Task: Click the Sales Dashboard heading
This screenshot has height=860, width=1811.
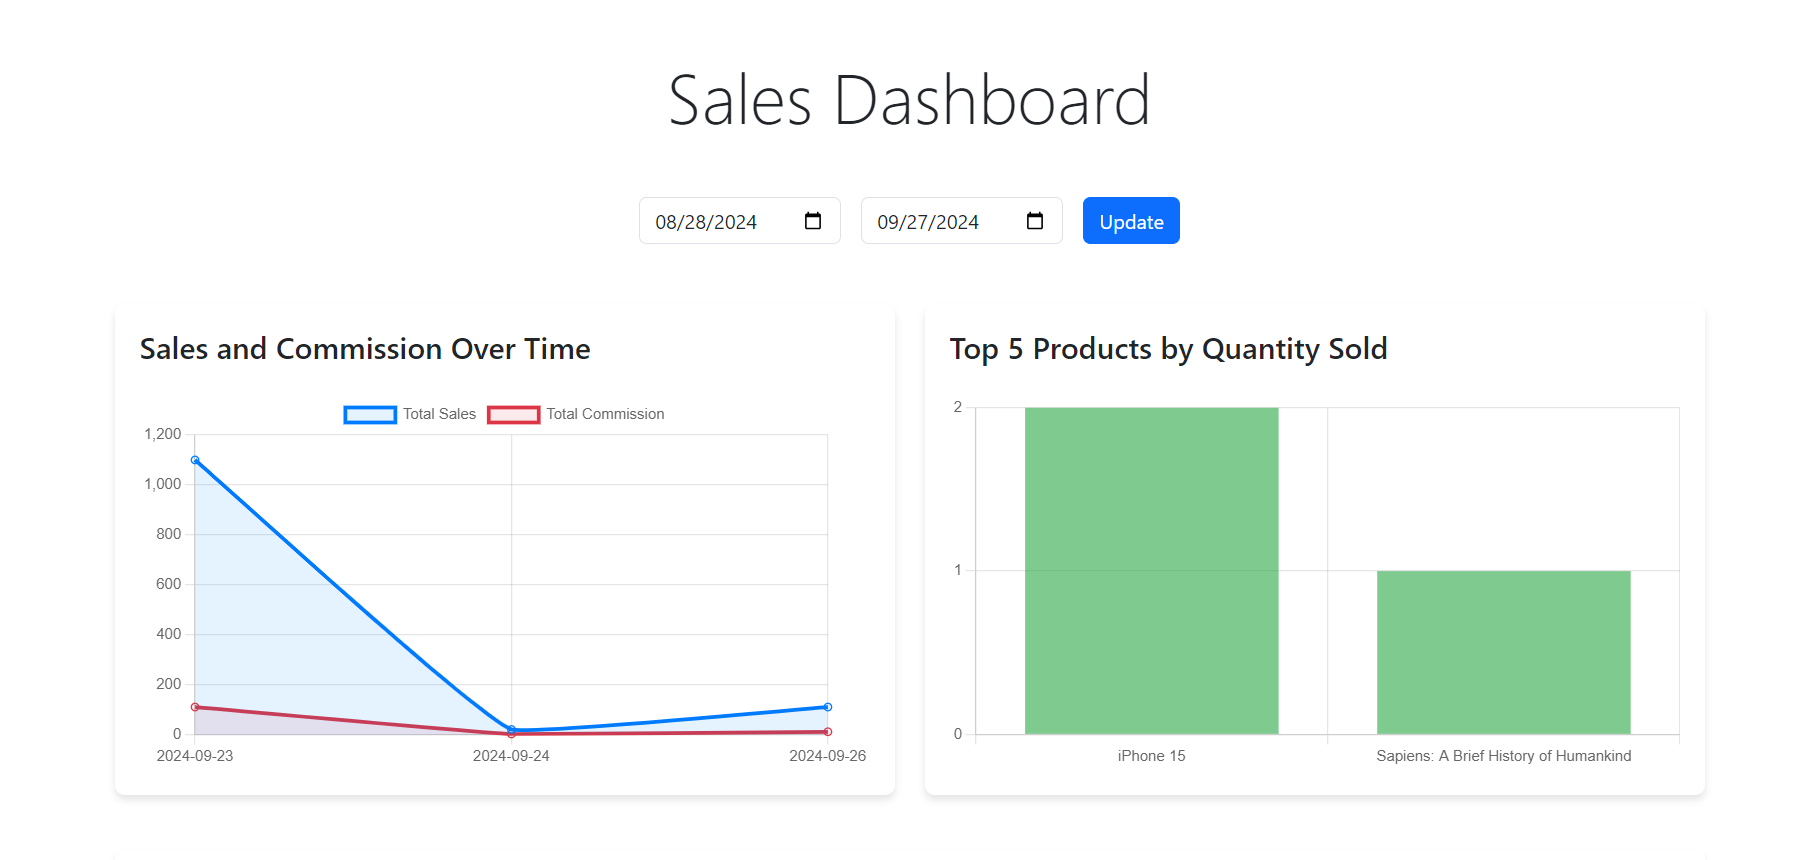Action: point(909,100)
